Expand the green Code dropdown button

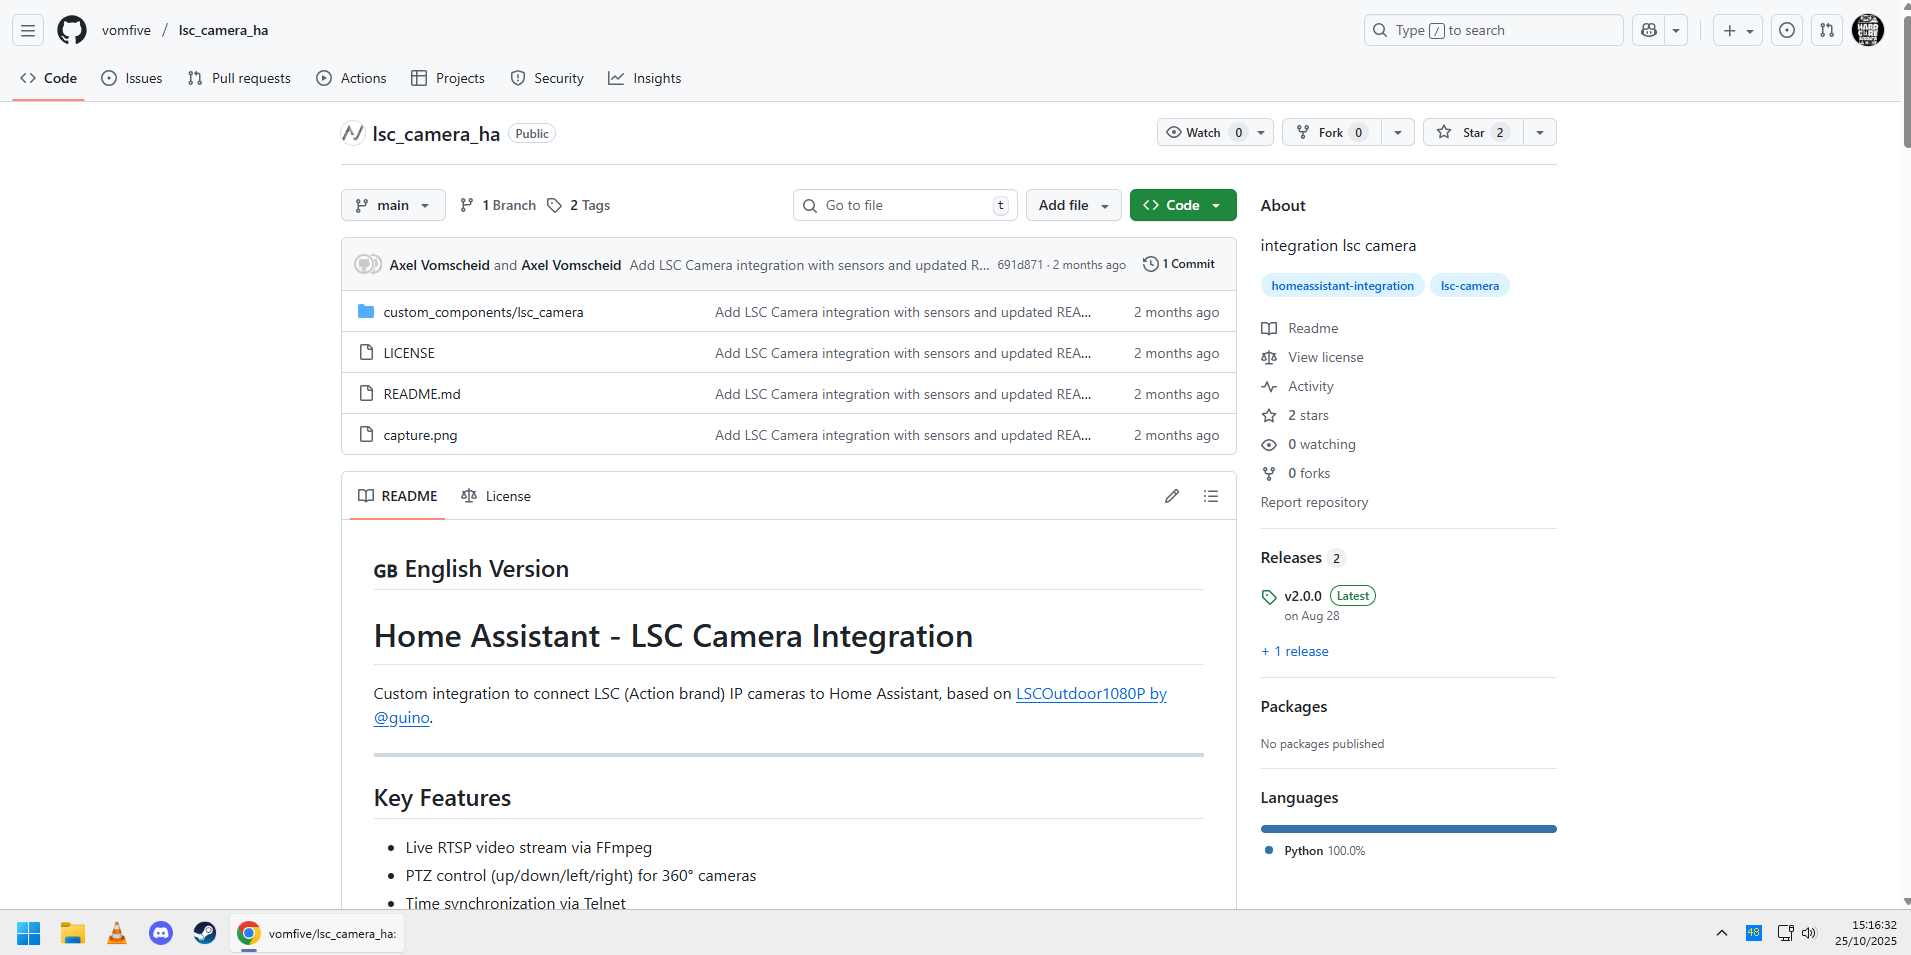1183,205
